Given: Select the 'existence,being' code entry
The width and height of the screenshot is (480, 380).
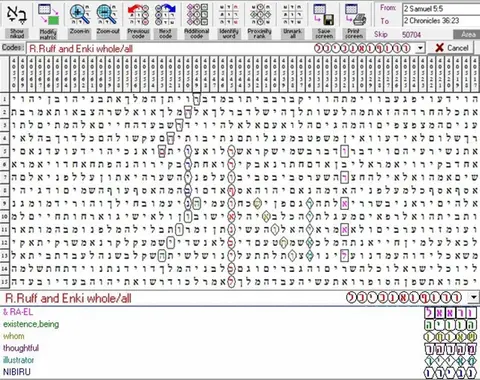Looking at the screenshot, I should click(x=31, y=324).
